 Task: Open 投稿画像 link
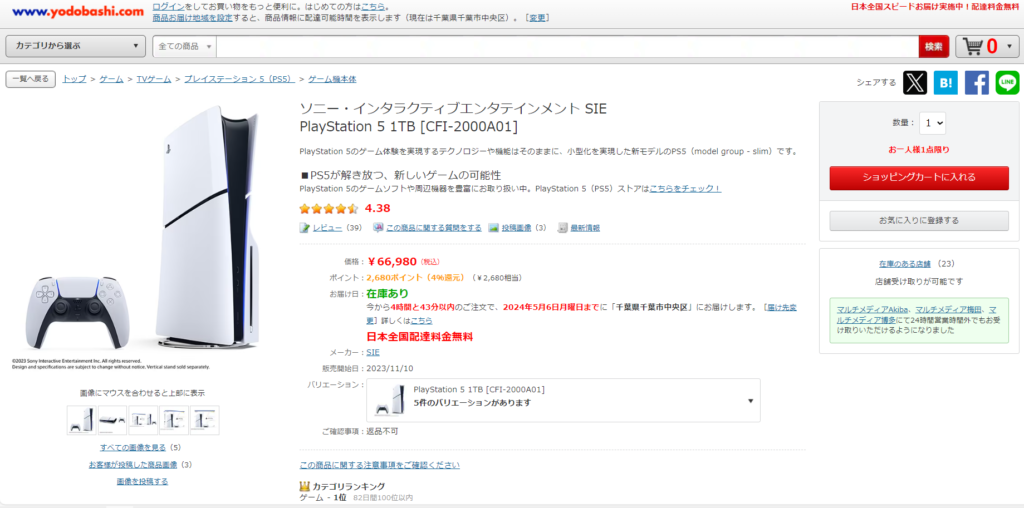click(x=517, y=228)
